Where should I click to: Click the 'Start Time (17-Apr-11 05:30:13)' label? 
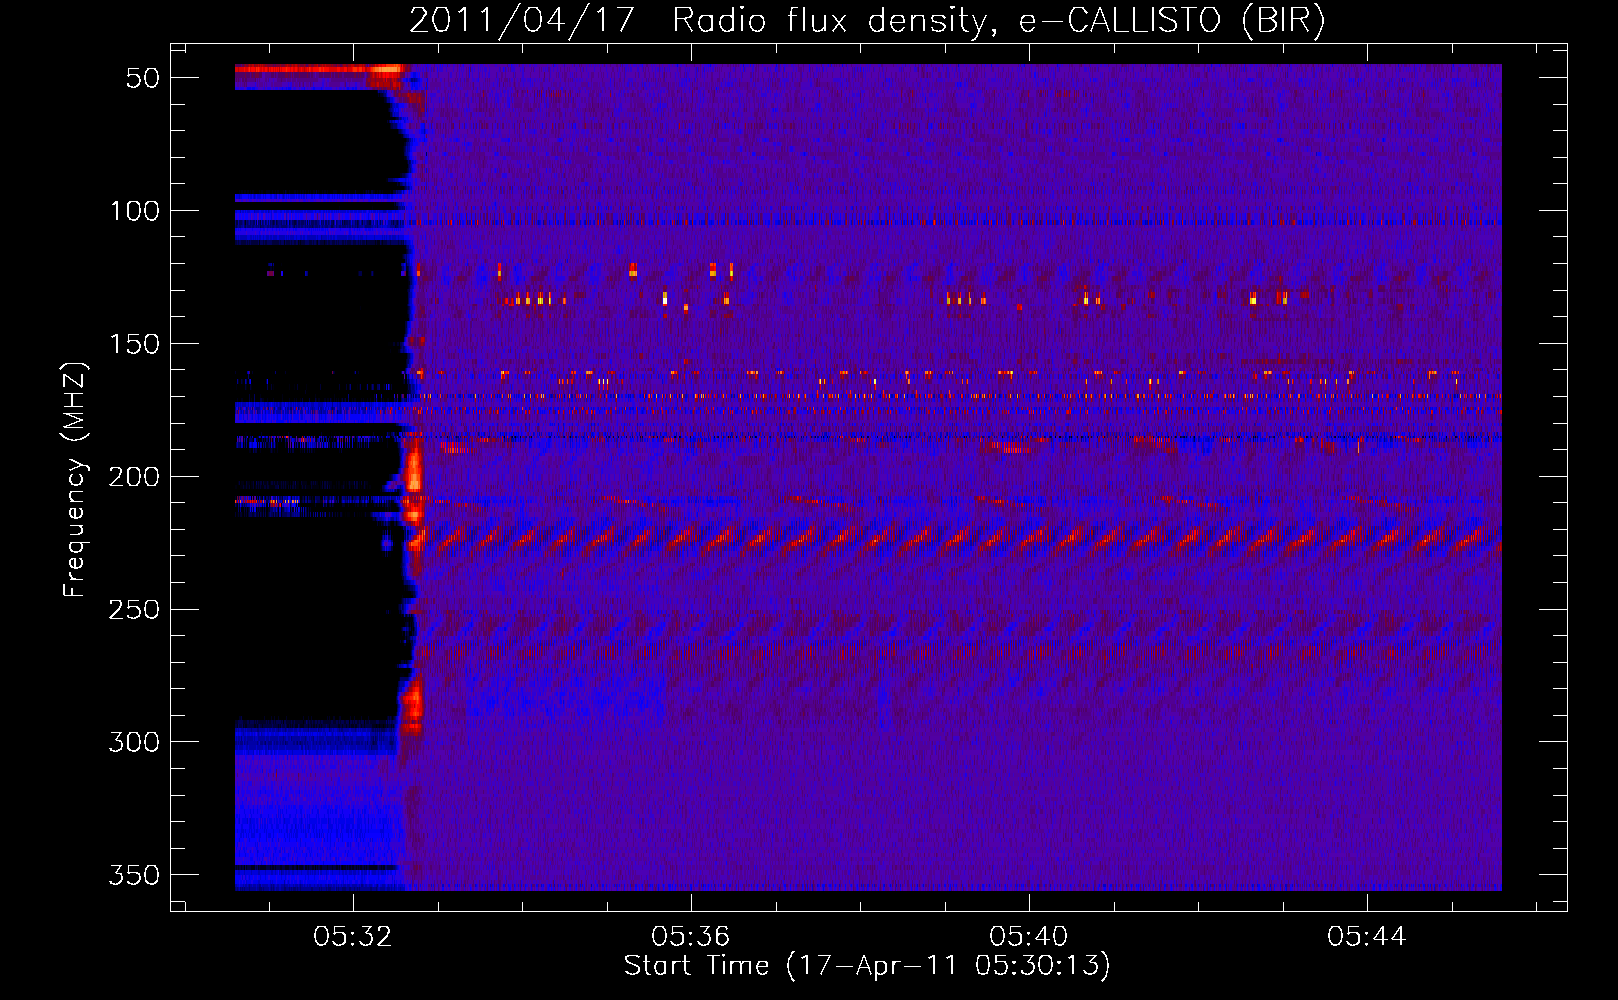coord(867,966)
